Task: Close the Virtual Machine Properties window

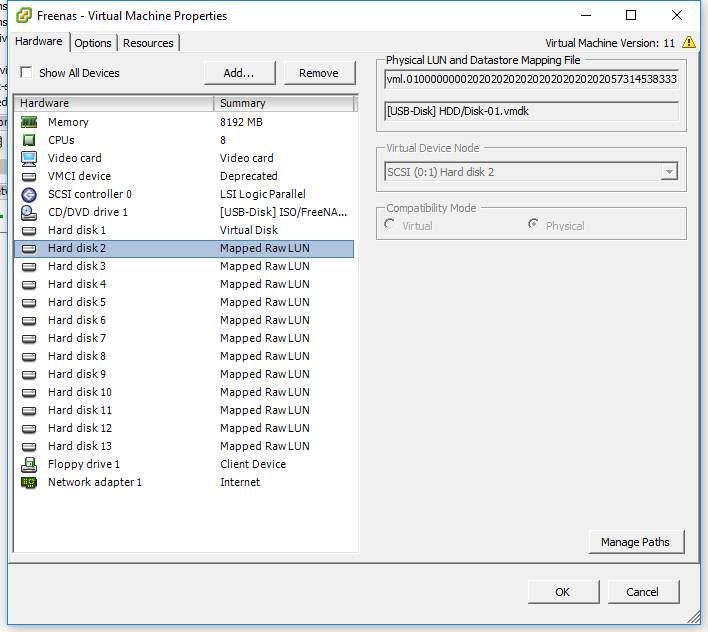Action: point(677,15)
